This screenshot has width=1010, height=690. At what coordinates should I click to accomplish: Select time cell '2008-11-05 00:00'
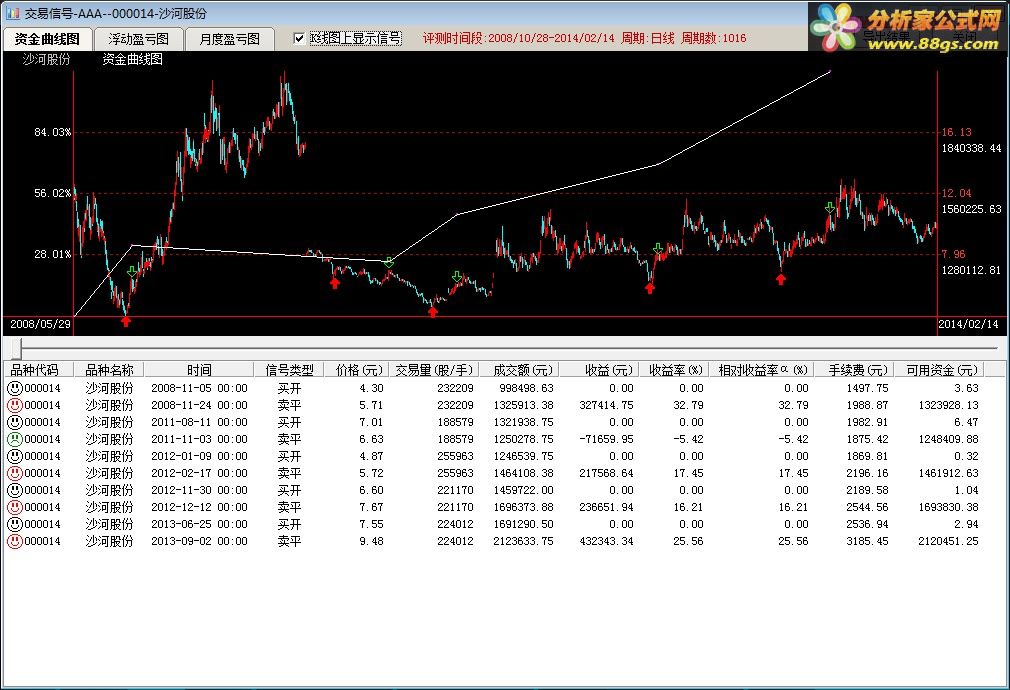199,388
